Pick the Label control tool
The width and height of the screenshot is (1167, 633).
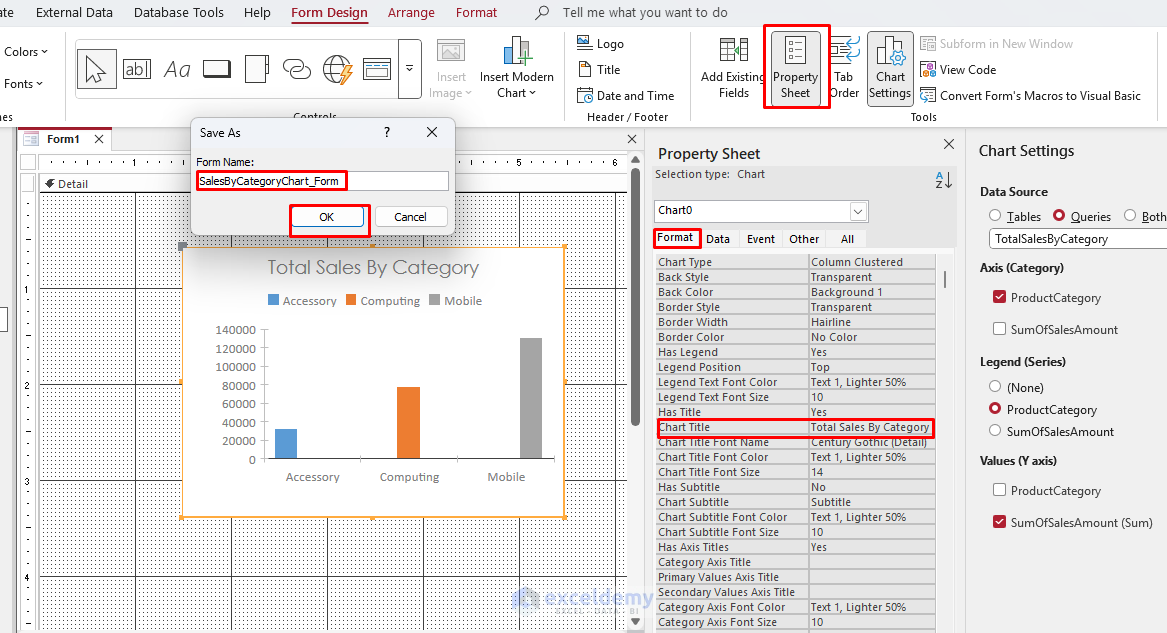point(177,69)
